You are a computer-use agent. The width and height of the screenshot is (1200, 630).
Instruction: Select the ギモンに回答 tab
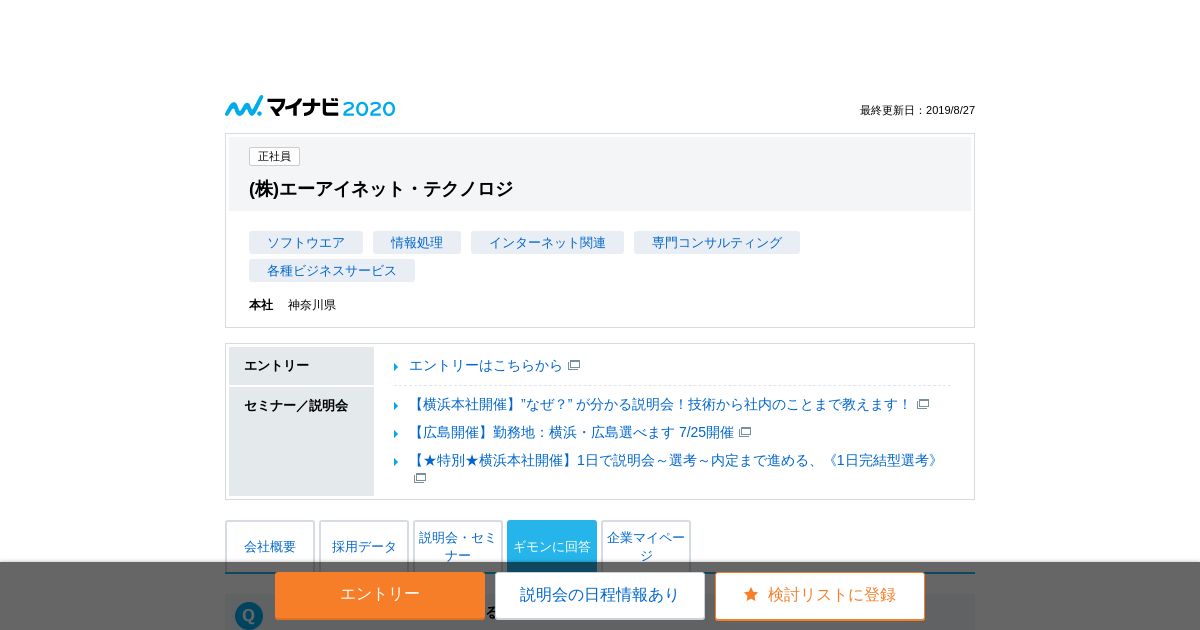coord(552,546)
